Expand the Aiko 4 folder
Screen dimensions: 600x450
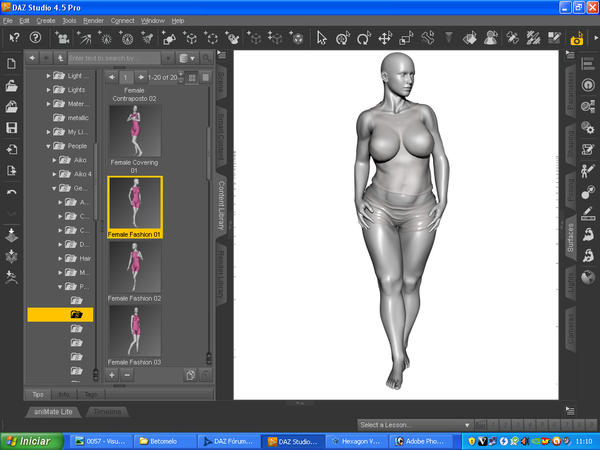[54, 174]
